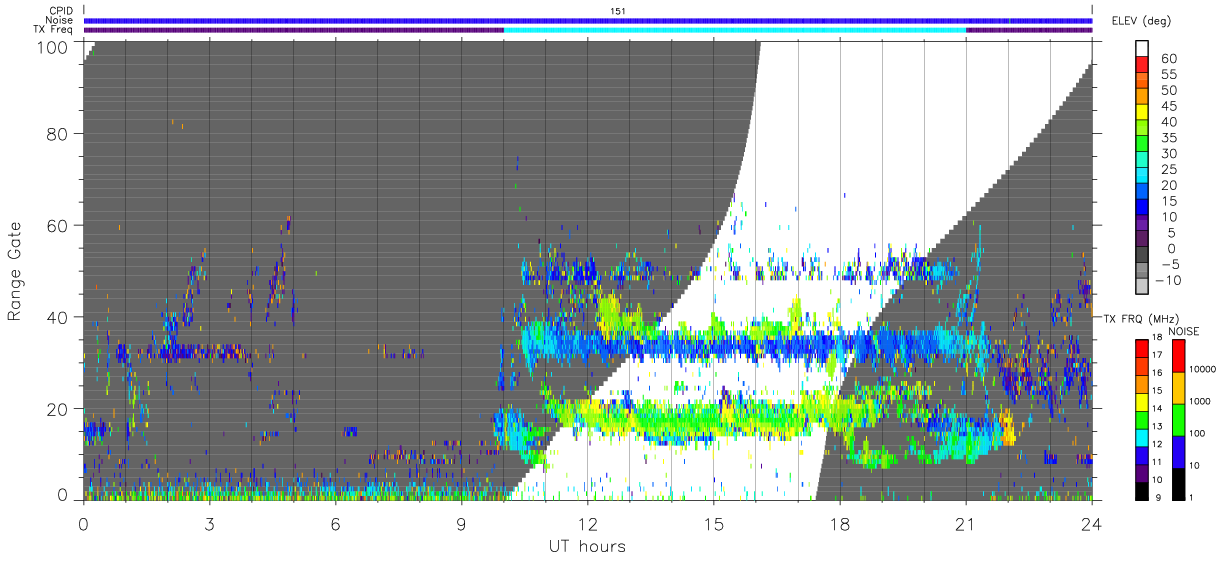The height and width of the screenshot is (567, 1228).
Task: Pick TX FRQ colorbar segment between 17 and 18
Action: click(1143, 349)
